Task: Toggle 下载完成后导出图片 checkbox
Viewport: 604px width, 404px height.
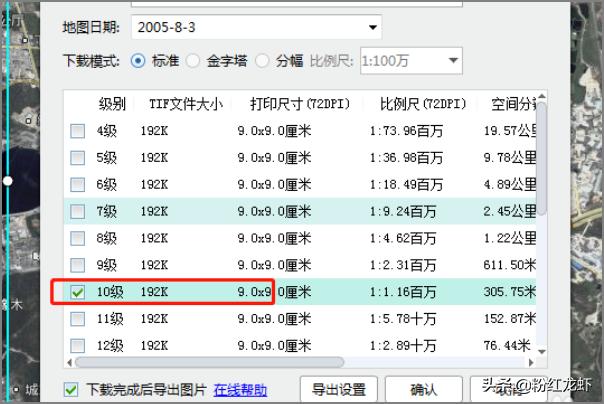Action: tap(71, 389)
